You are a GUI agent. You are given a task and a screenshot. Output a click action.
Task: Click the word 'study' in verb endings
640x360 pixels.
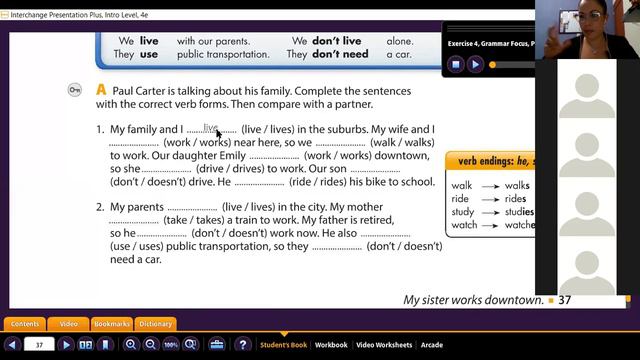463,212
